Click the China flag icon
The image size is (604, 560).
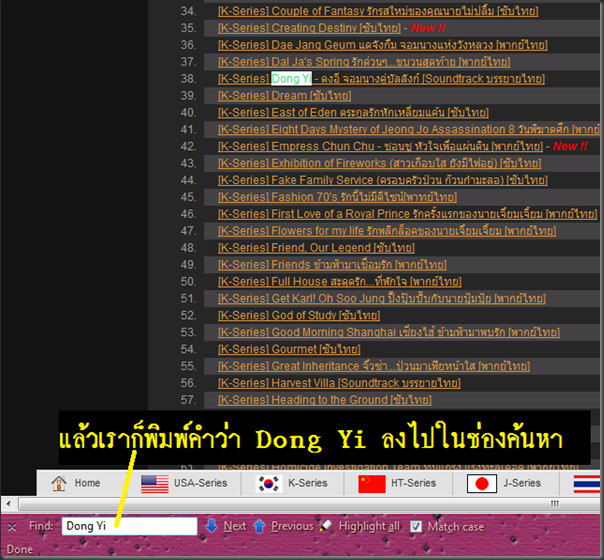point(372,484)
